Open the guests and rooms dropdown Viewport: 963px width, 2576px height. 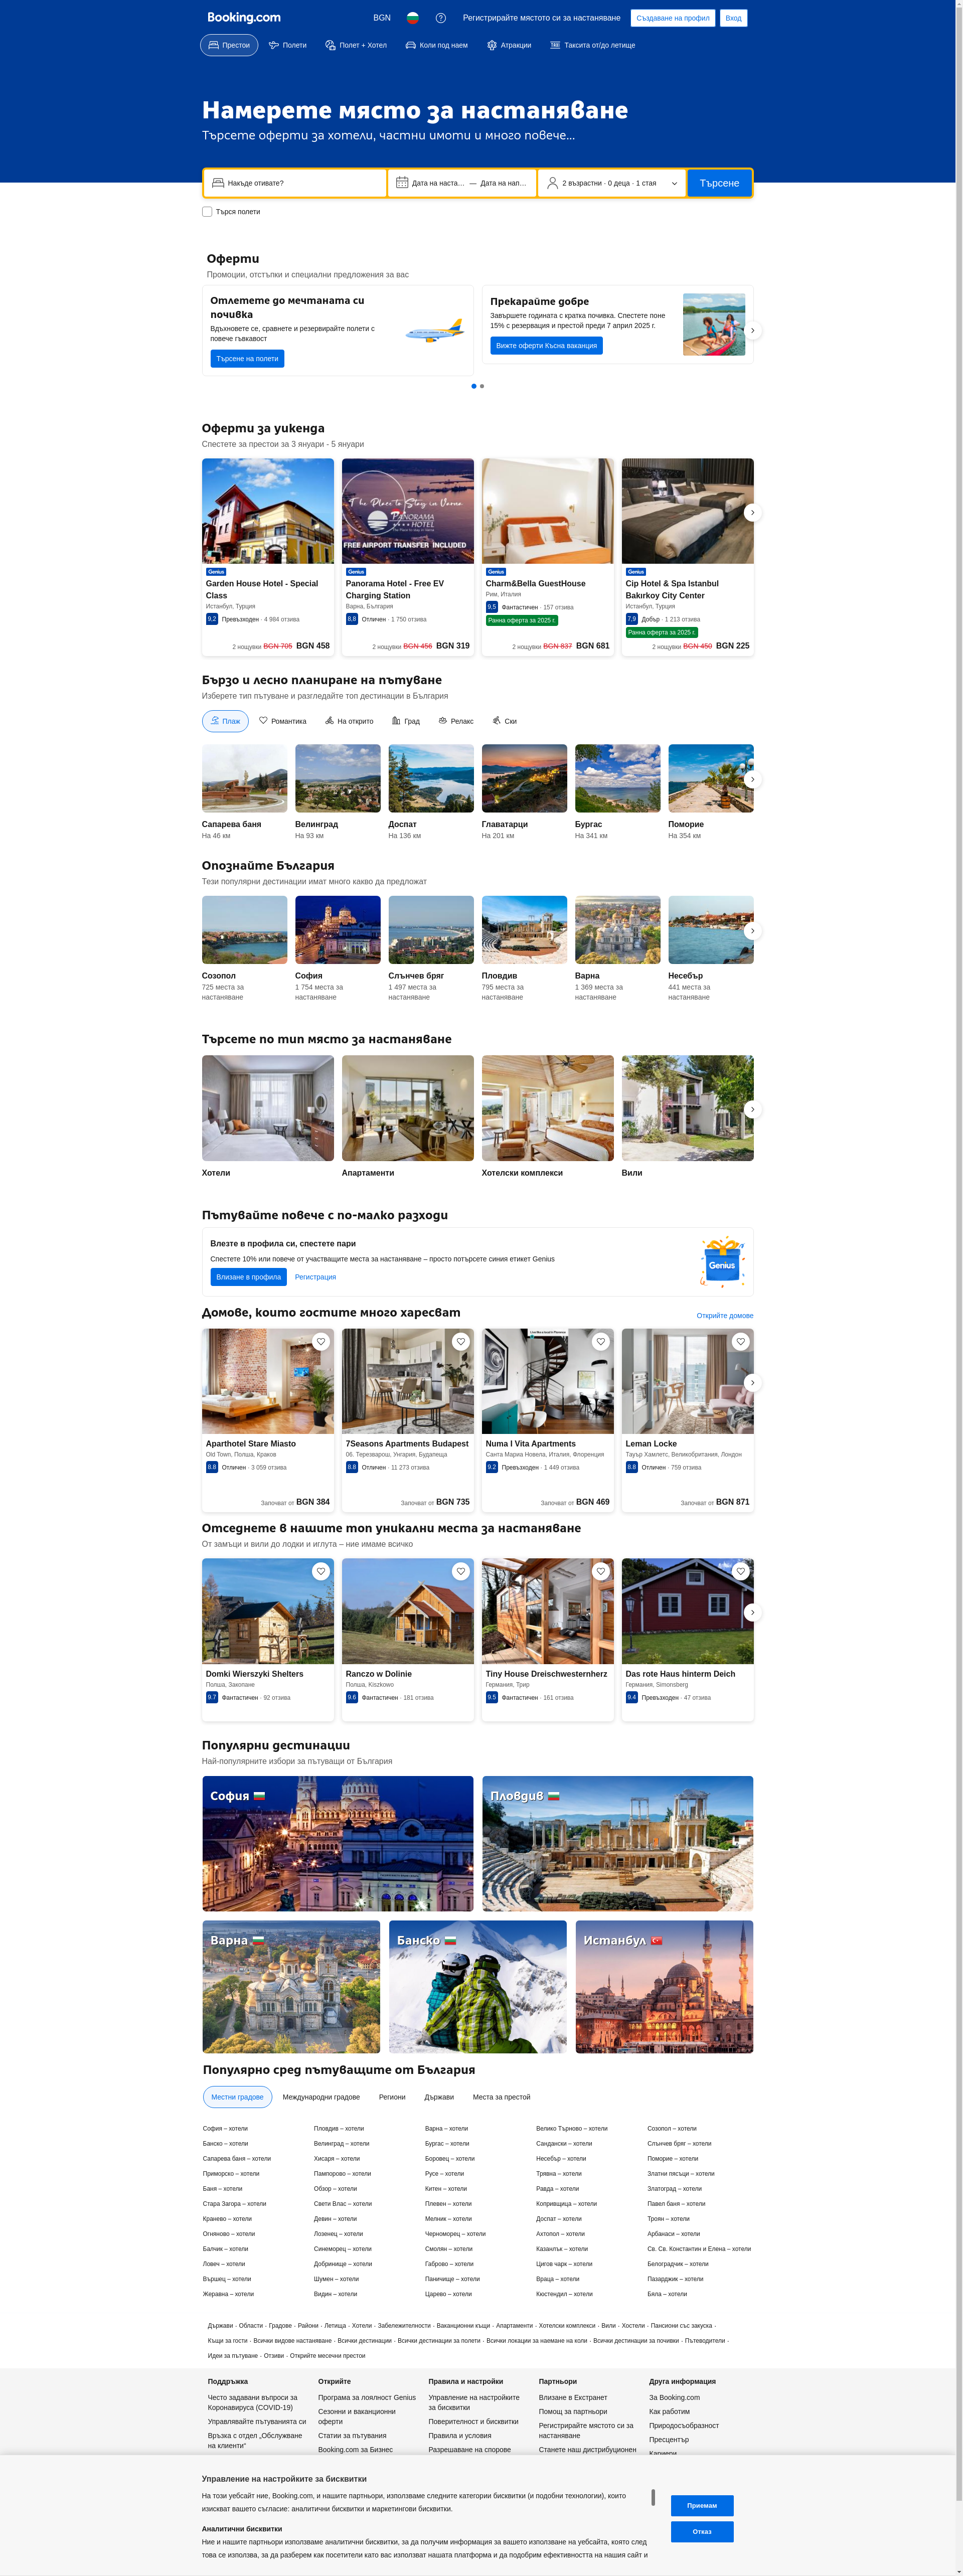pos(612,183)
